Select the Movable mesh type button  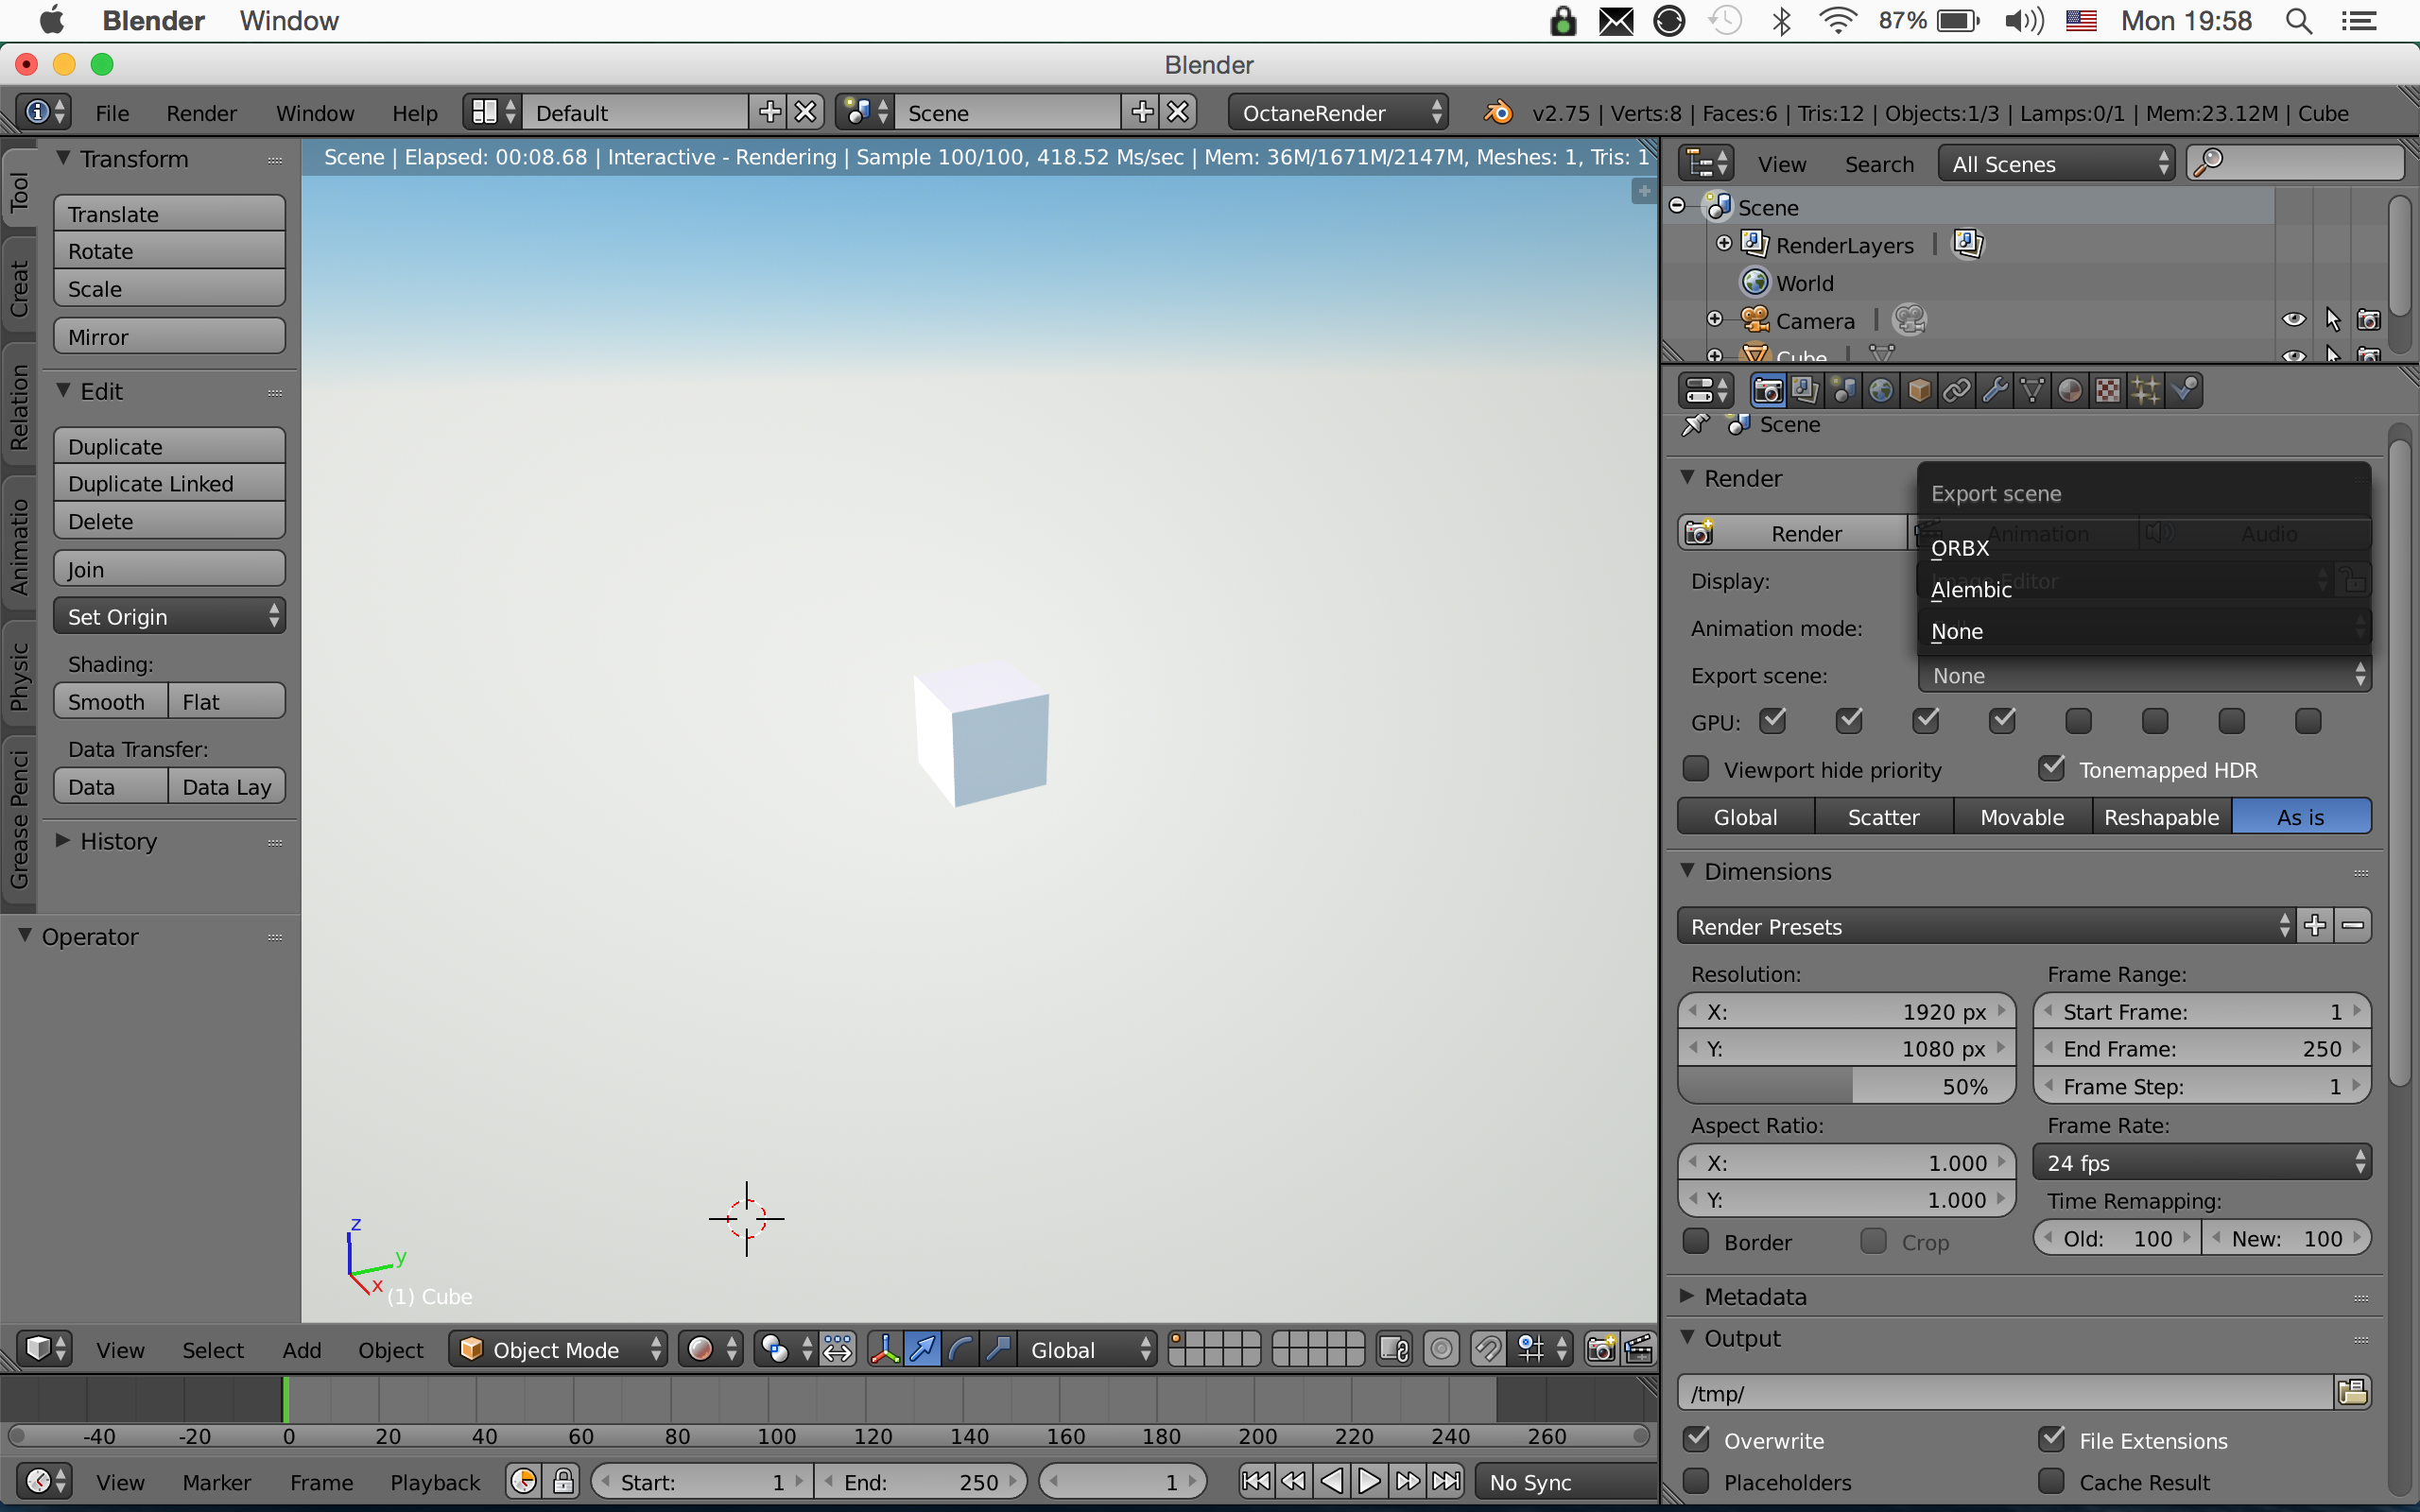point(2022,816)
